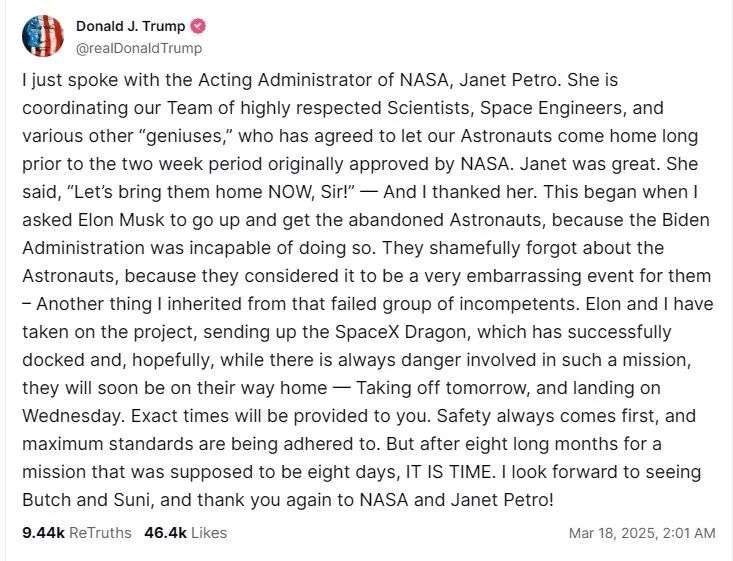733x561 pixels.
Task: Open the Donald J. Trump display name
Action: tap(131, 26)
